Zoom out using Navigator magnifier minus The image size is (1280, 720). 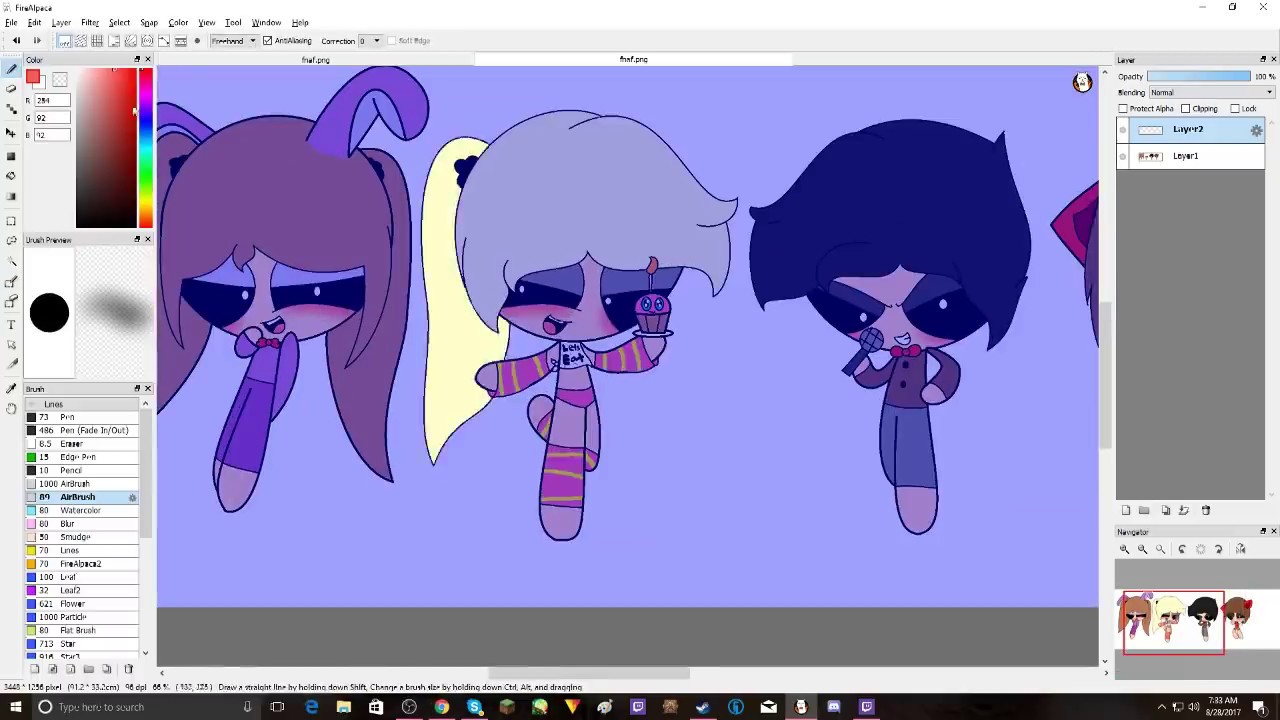(1142, 549)
